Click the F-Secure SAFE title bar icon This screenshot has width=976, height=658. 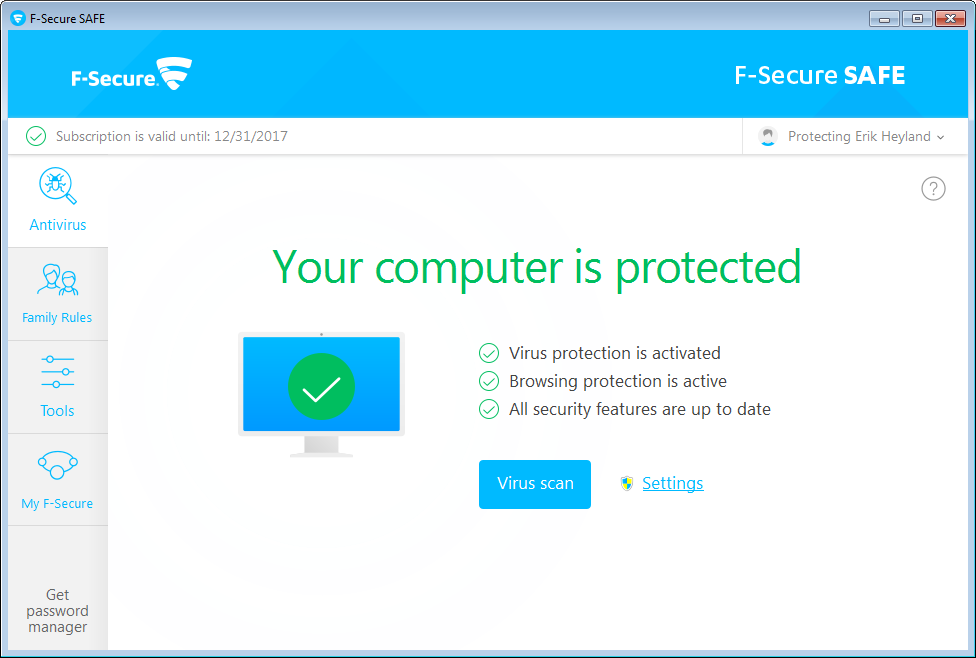(17, 18)
